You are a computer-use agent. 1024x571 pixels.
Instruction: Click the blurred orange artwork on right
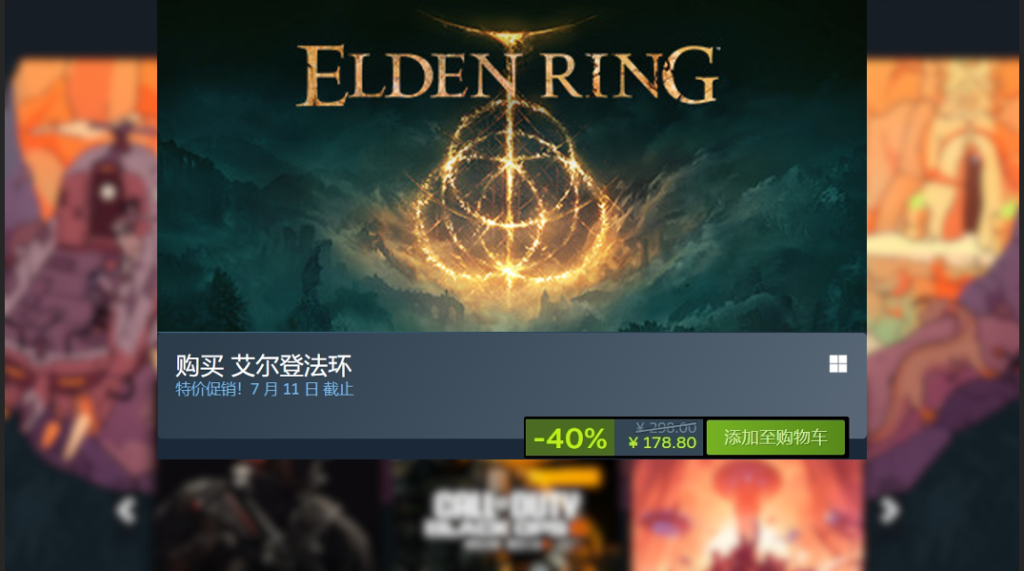(942, 261)
